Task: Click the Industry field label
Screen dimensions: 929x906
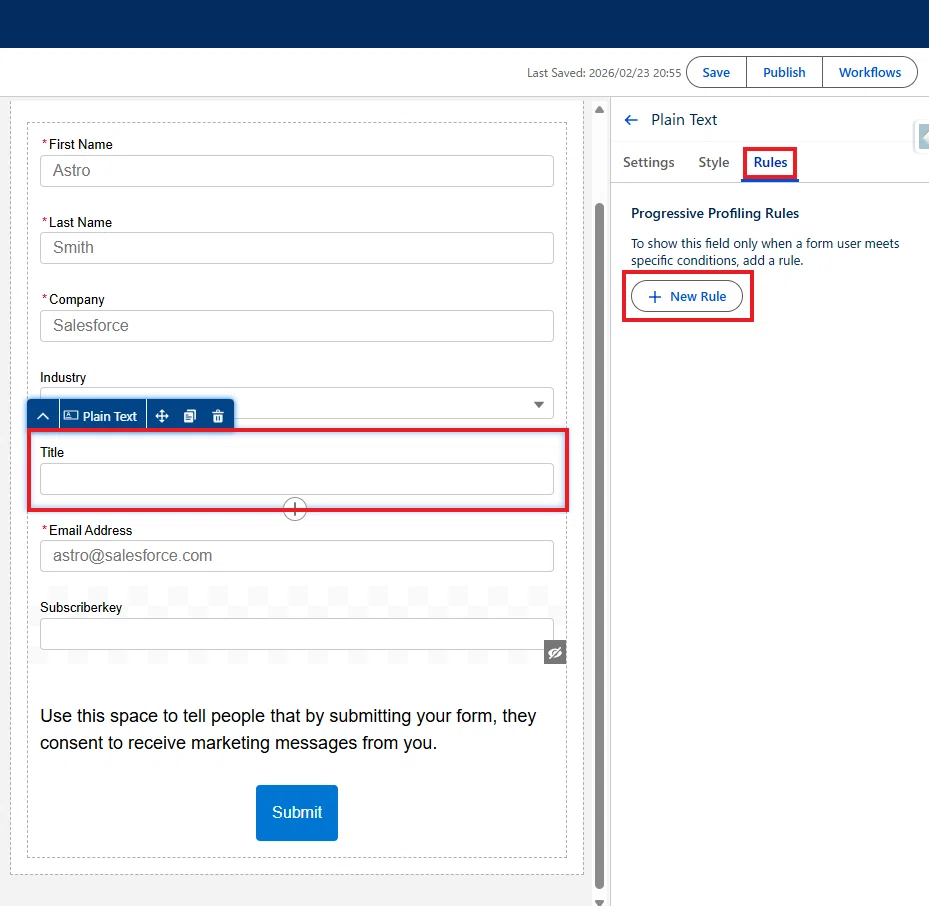Action: pos(63,377)
